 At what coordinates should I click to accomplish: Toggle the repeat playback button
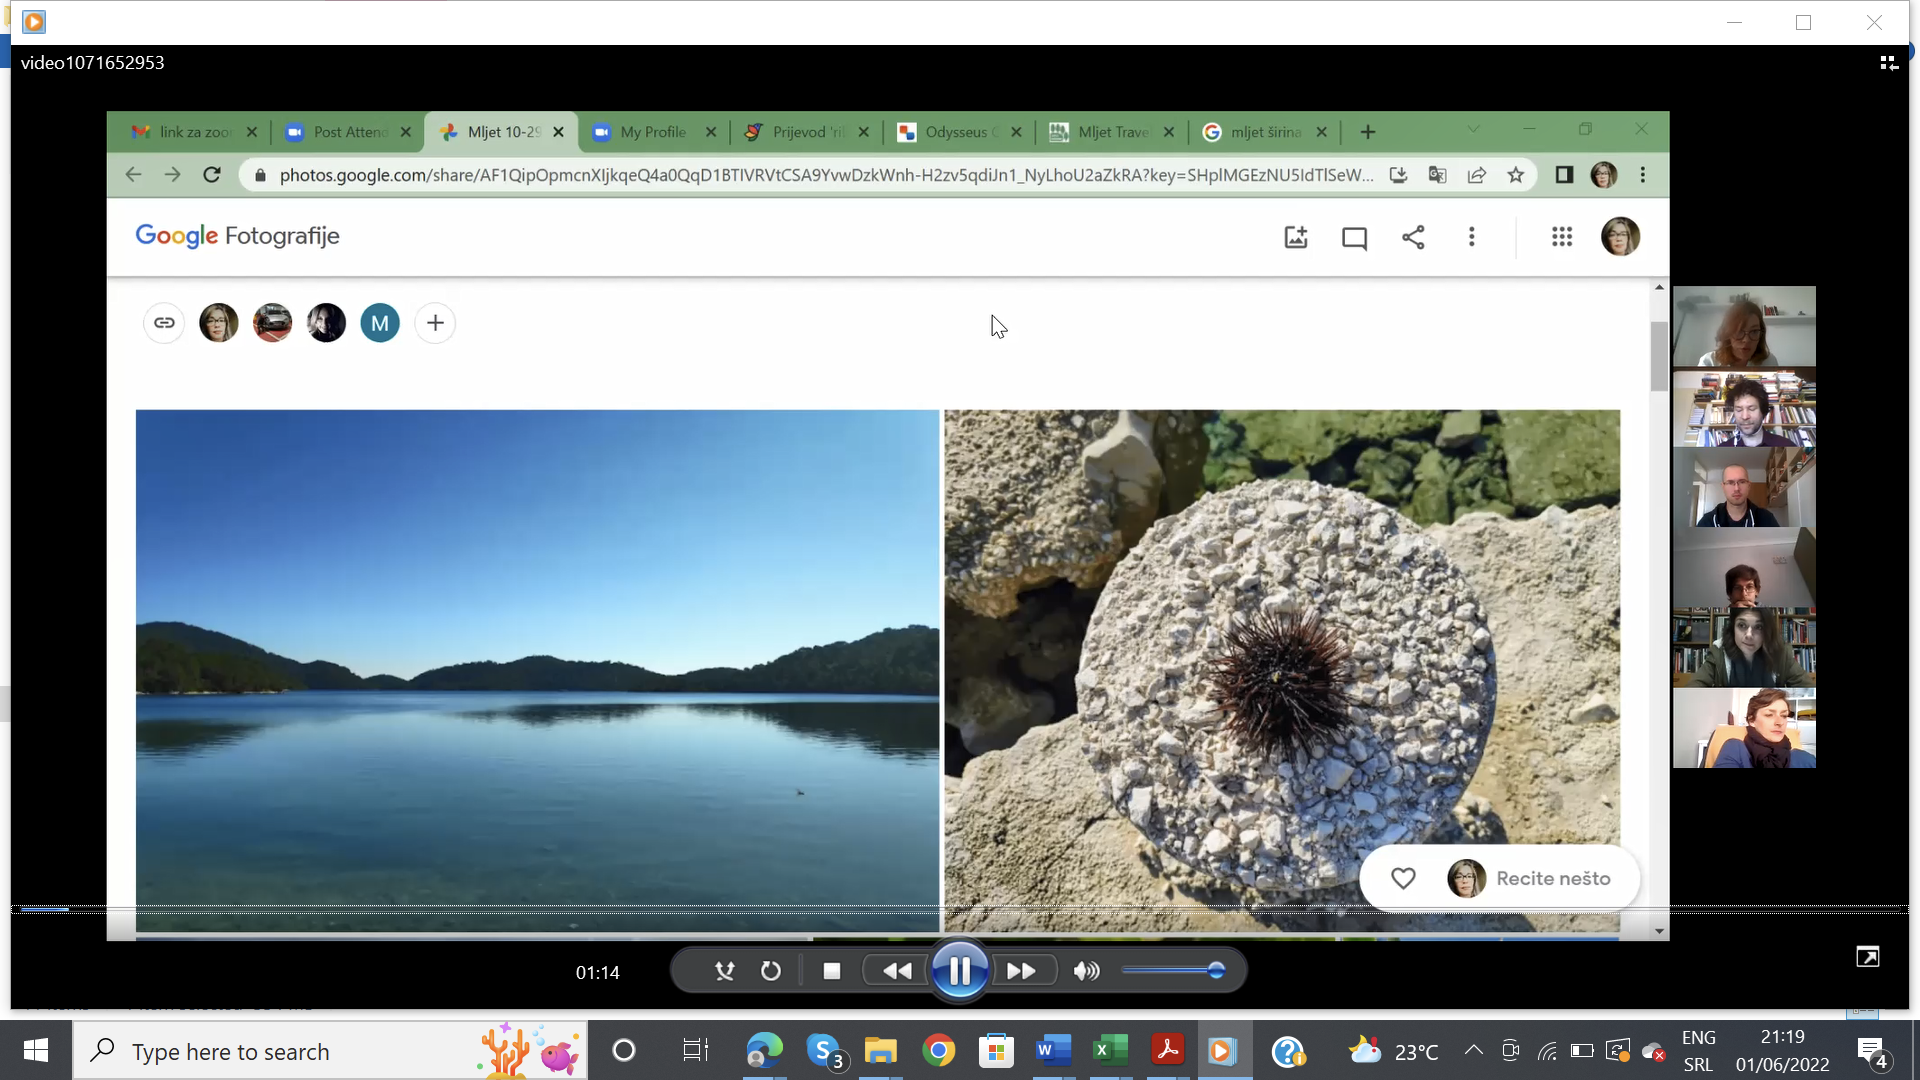770,971
